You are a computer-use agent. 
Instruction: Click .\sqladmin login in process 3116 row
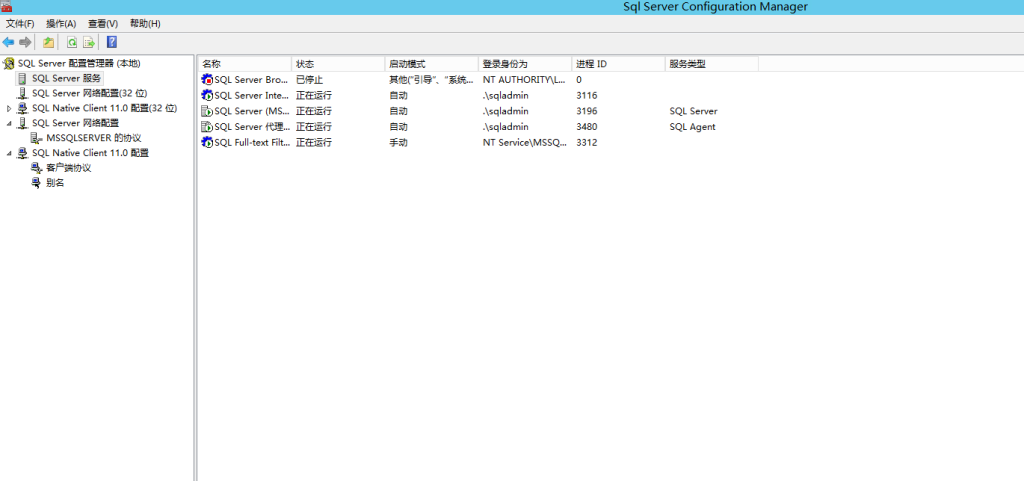(x=505, y=95)
